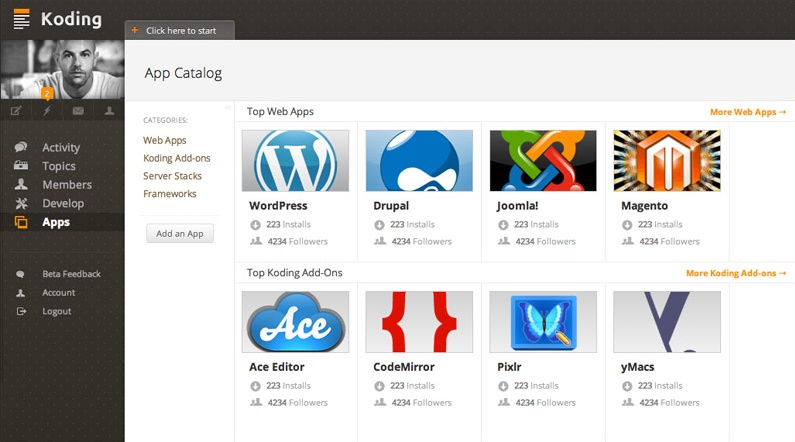Image resolution: width=795 pixels, height=442 pixels.
Task: Click the Topics icon in sidebar
Action: [21, 165]
